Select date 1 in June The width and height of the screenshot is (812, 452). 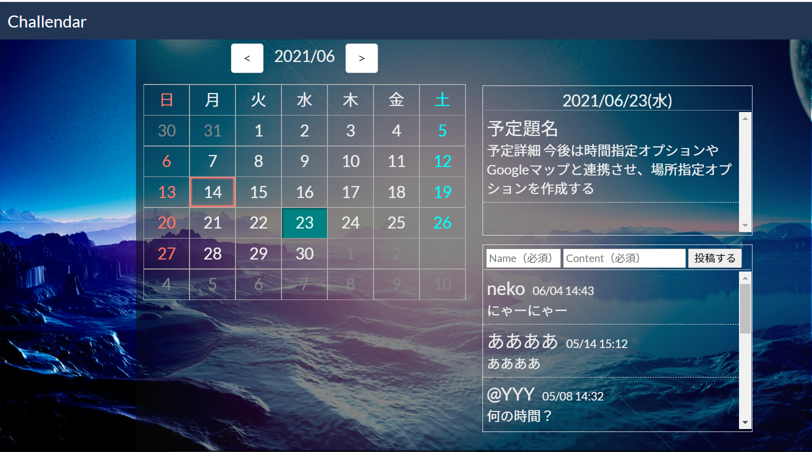point(258,130)
